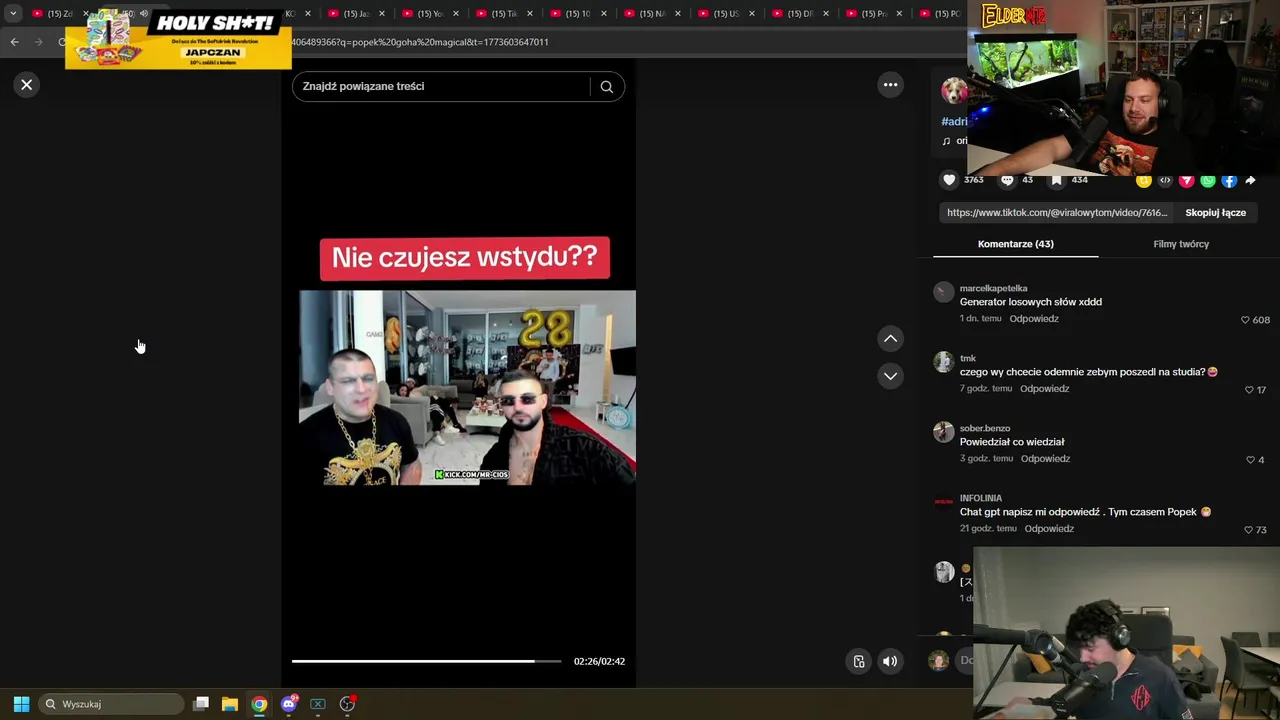Click comment text 'Generator losowych słów xddd'
The width and height of the screenshot is (1280, 720).
1031,302
